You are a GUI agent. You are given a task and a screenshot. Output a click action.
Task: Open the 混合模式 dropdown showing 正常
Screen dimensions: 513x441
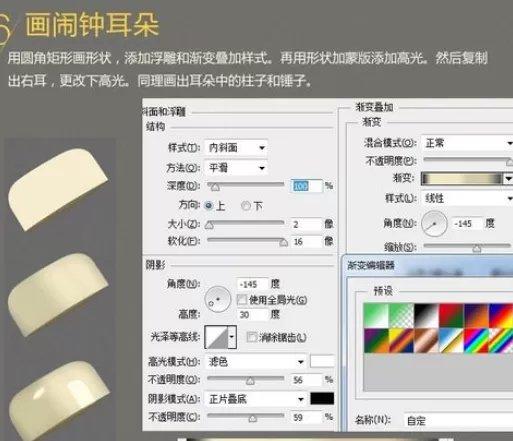coord(467,143)
